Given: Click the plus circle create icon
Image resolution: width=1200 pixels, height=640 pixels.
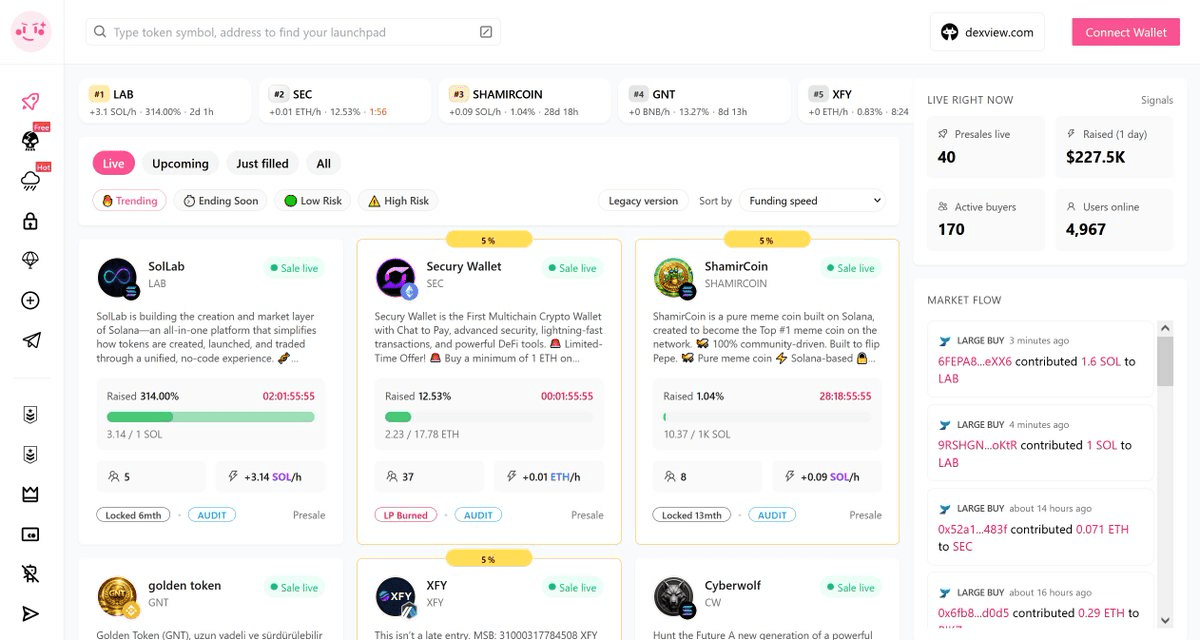Looking at the screenshot, I should click(31, 301).
